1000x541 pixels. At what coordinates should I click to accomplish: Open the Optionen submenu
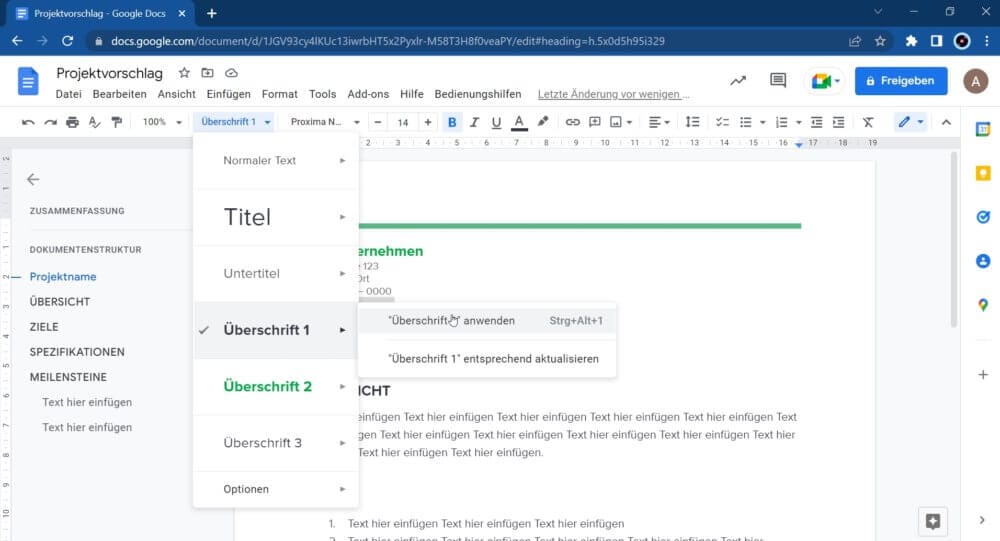(x=276, y=489)
